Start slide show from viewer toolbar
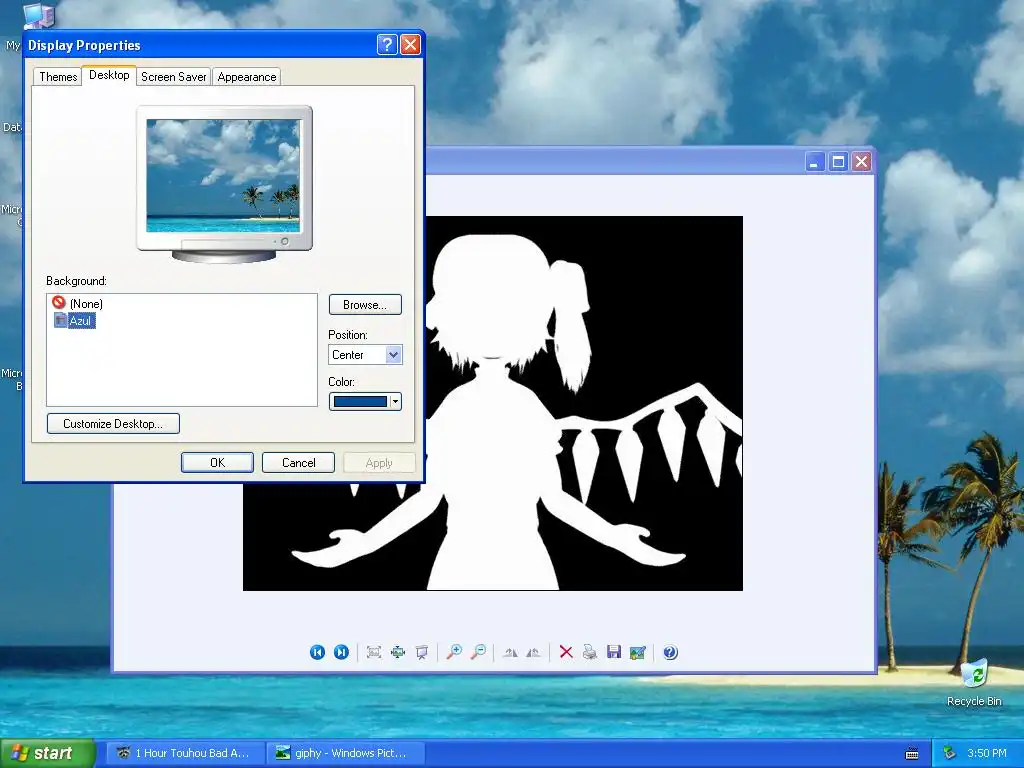Image resolution: width=1024 pixels, height=768 pixels. (x=422, y=652)
